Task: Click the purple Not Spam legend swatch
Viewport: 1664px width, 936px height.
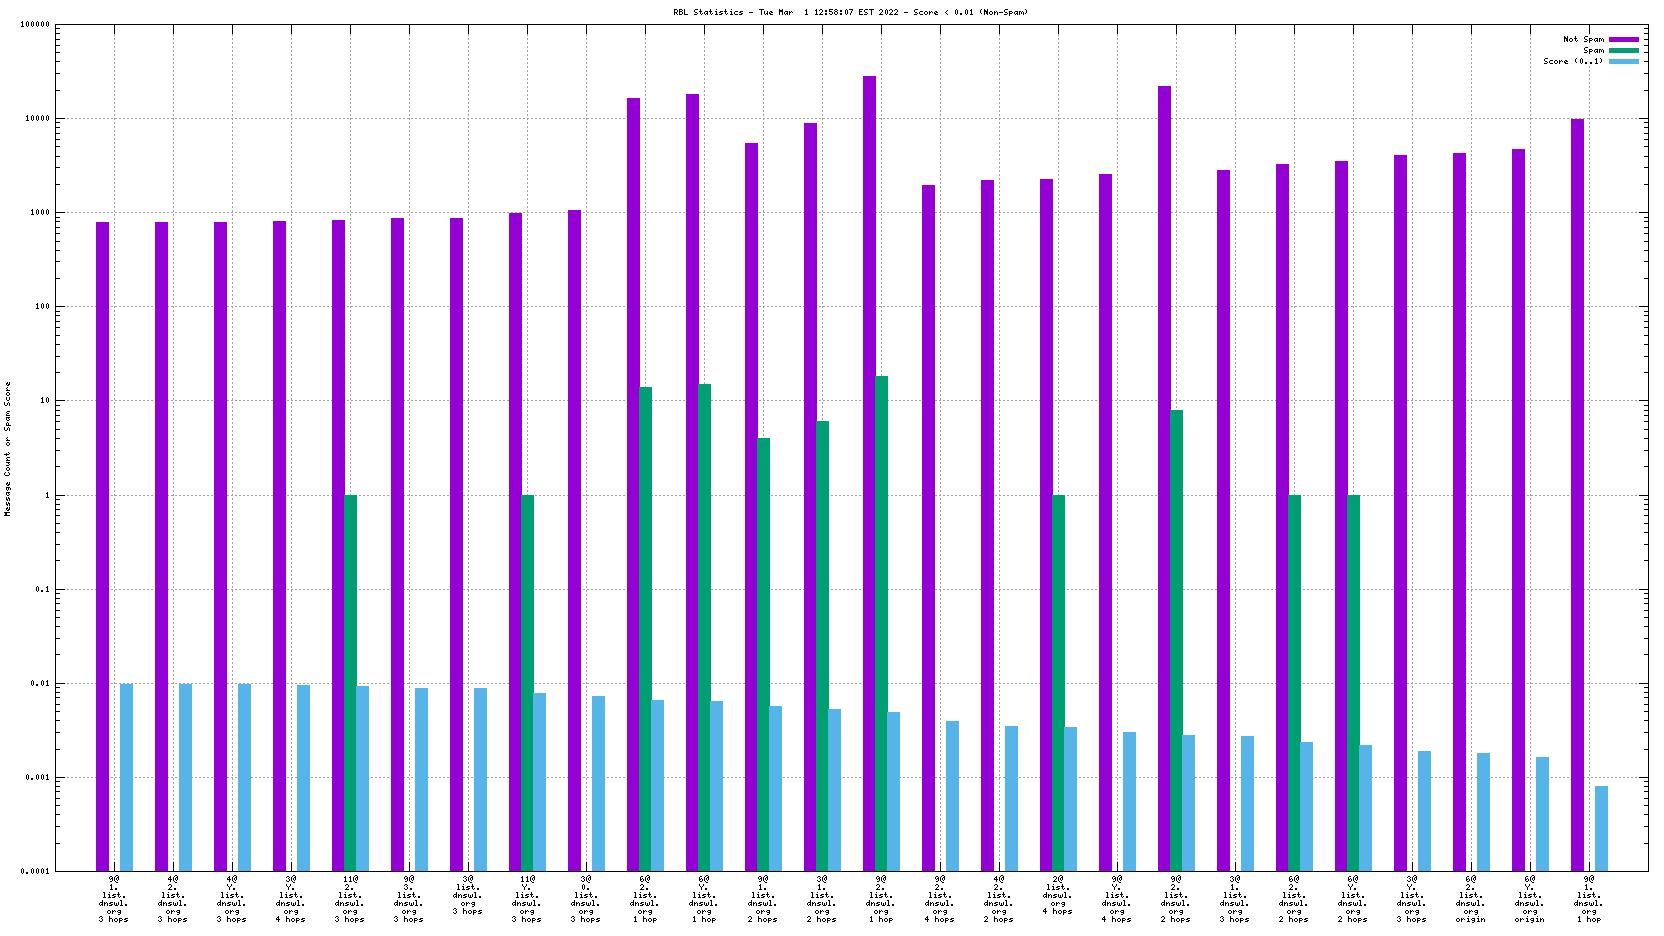Action: click(1624, 40)
